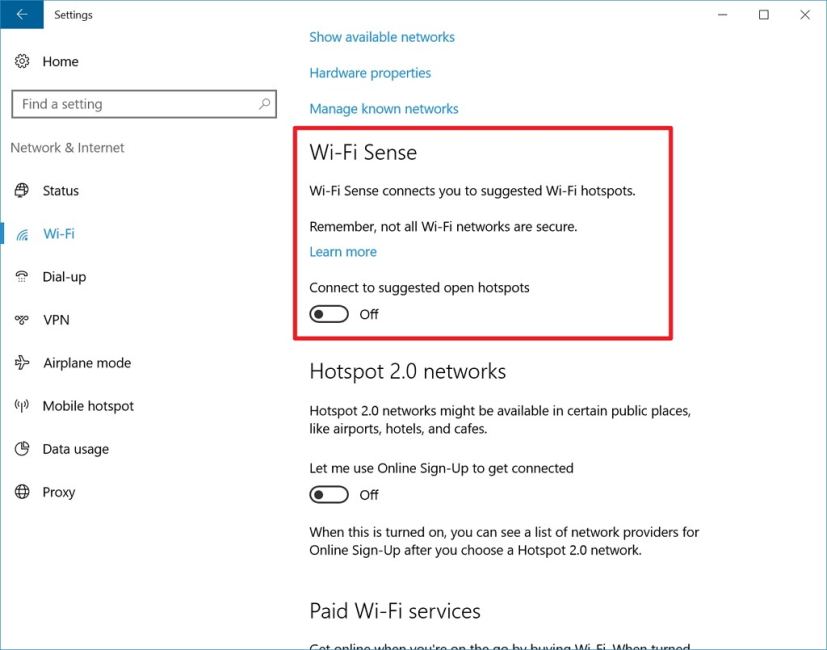Select the Airplane mode icon
Viewport: 827px width, 650px height.
[22, 363]
